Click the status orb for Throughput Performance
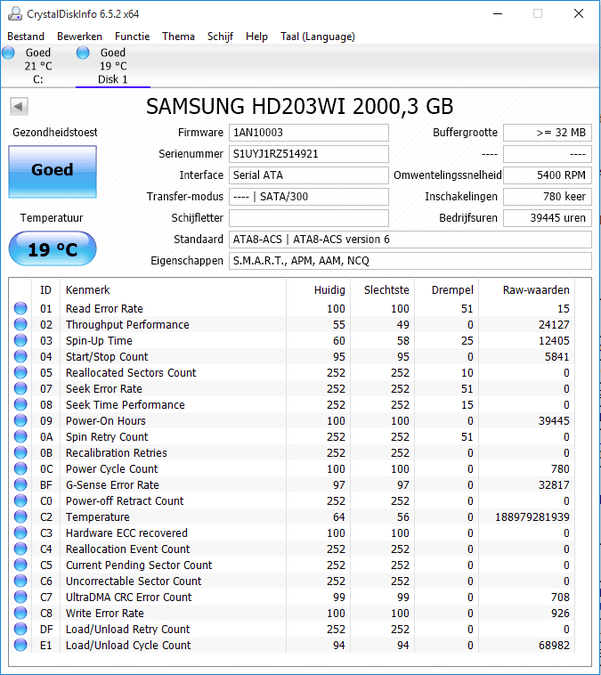Viewport: 601px width, 675px height. [20, 324]
